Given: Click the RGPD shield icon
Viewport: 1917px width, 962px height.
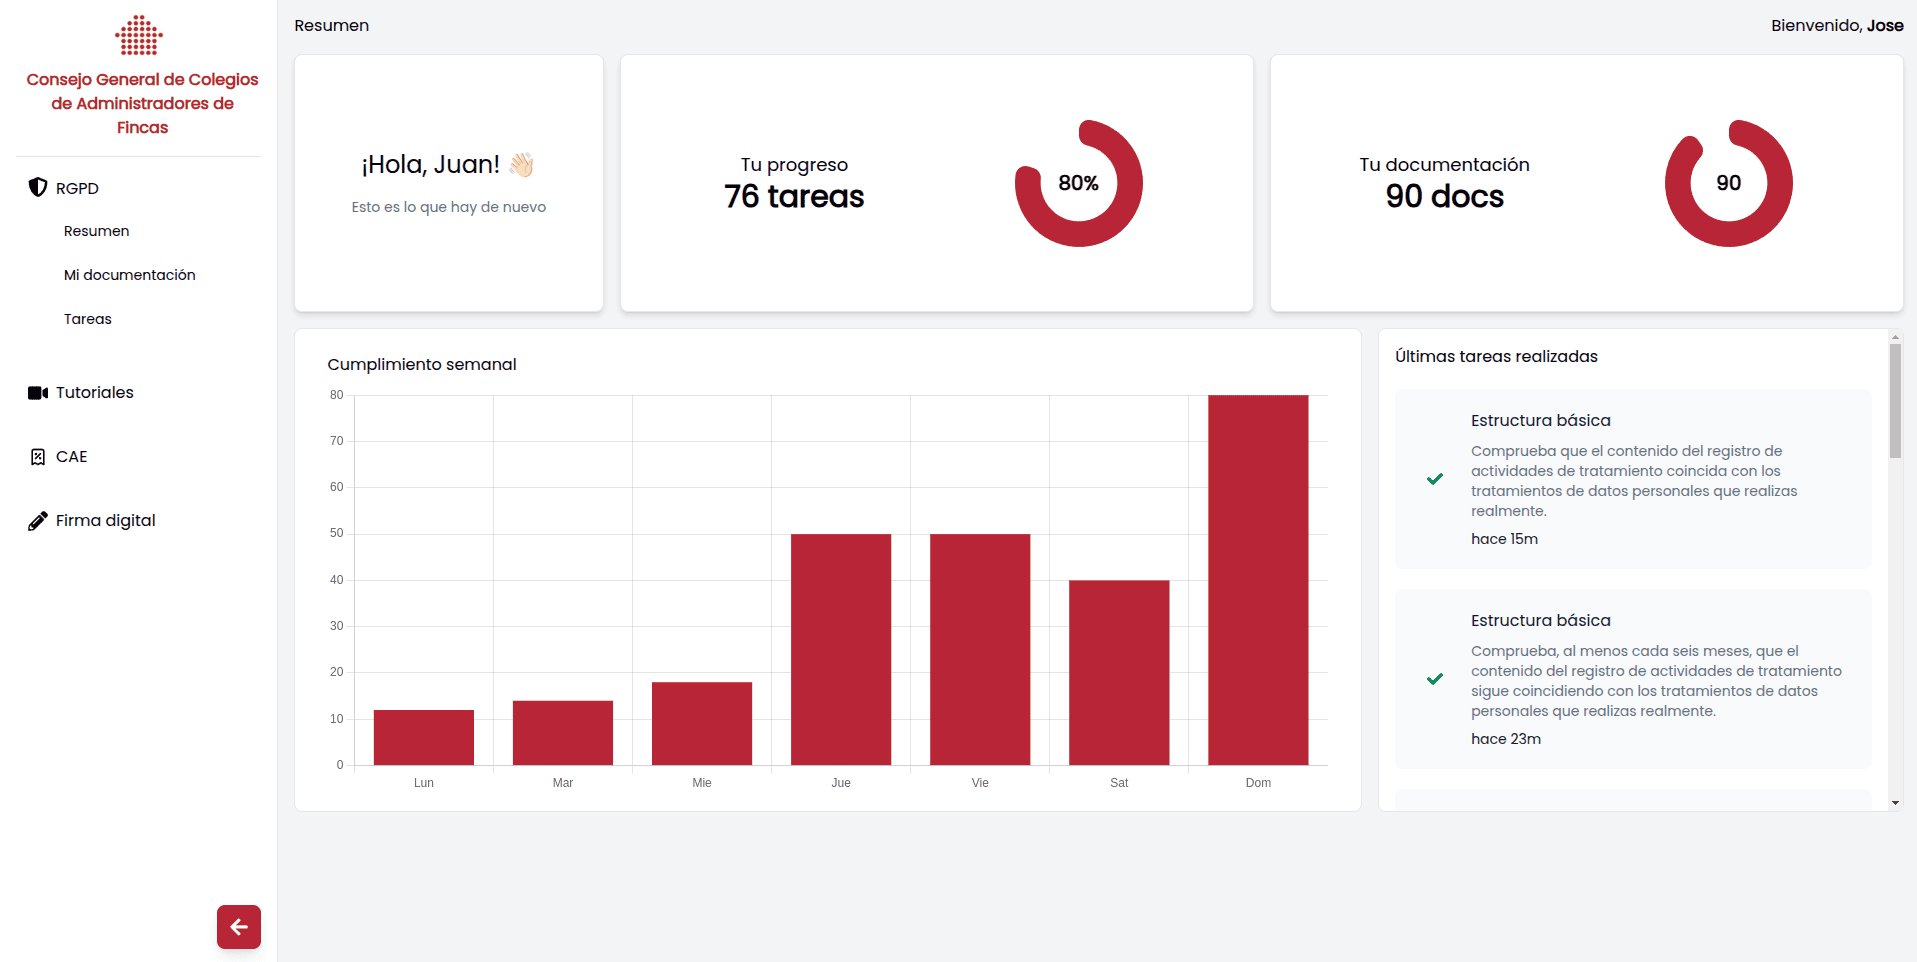Looking at the screenshot, I should pyautogui.click(x=38, y=187).
